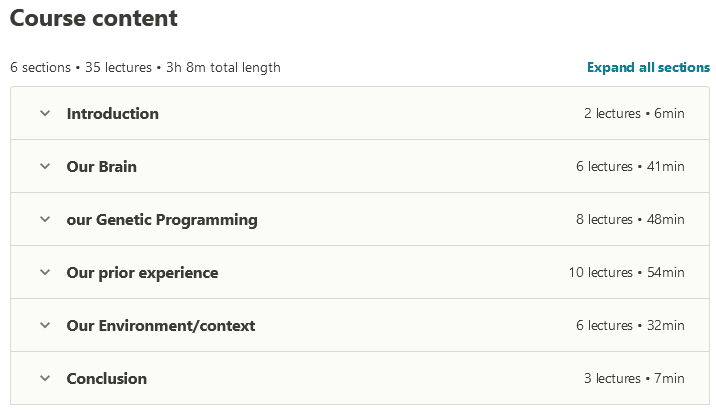The height and width of the screenshot is (412, 716).
Task: Click the 3 lectures • 7min label
Action: 634,379
